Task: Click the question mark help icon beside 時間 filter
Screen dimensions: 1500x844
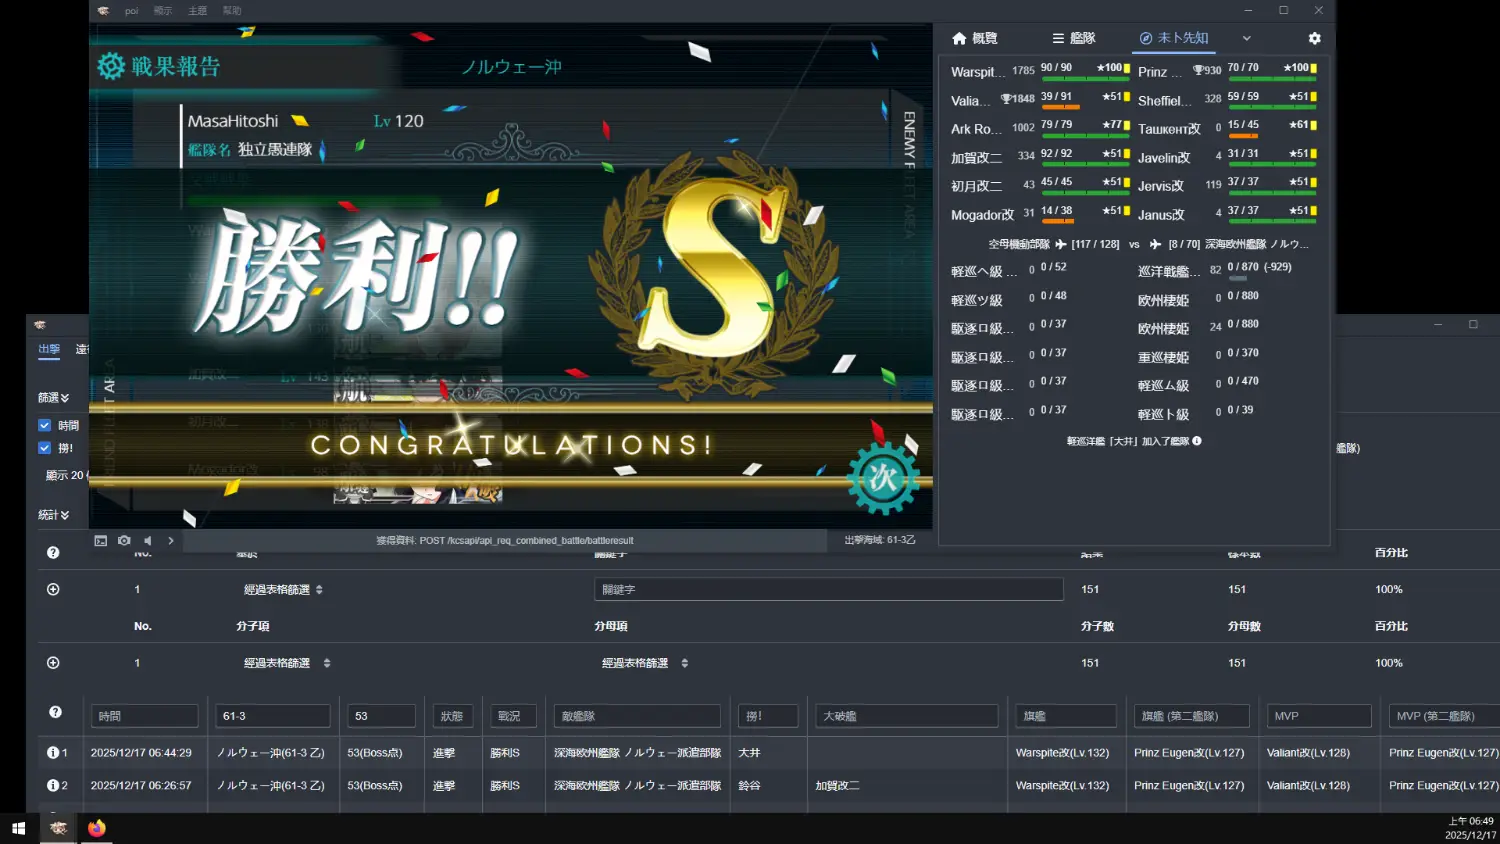Action: coord(55,713)
